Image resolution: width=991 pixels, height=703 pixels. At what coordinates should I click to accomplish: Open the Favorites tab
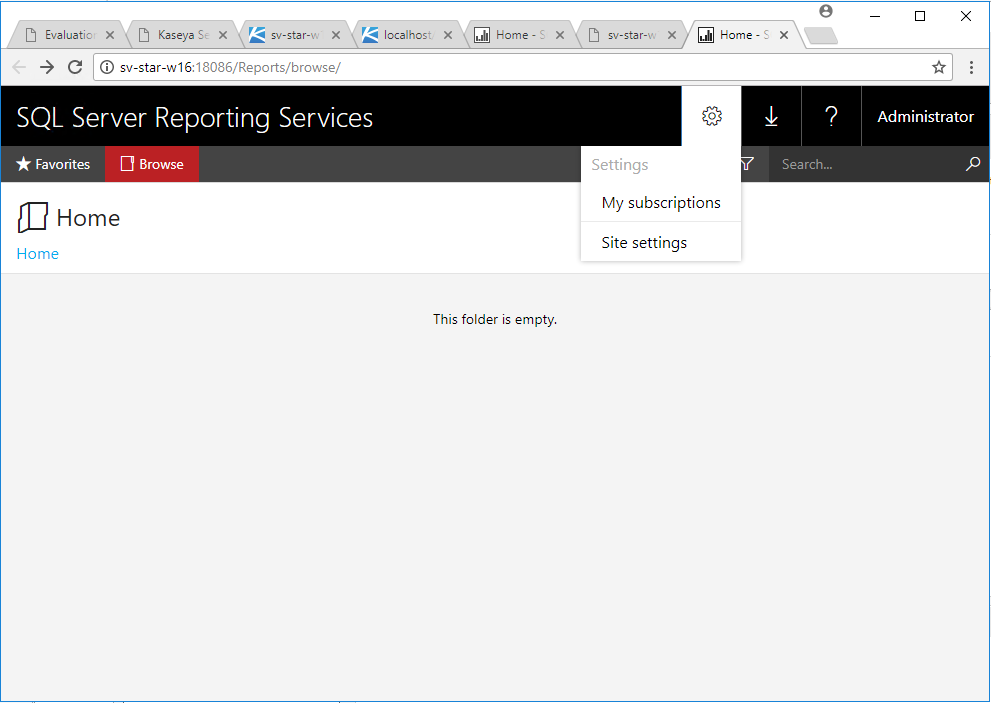[53, 164]
